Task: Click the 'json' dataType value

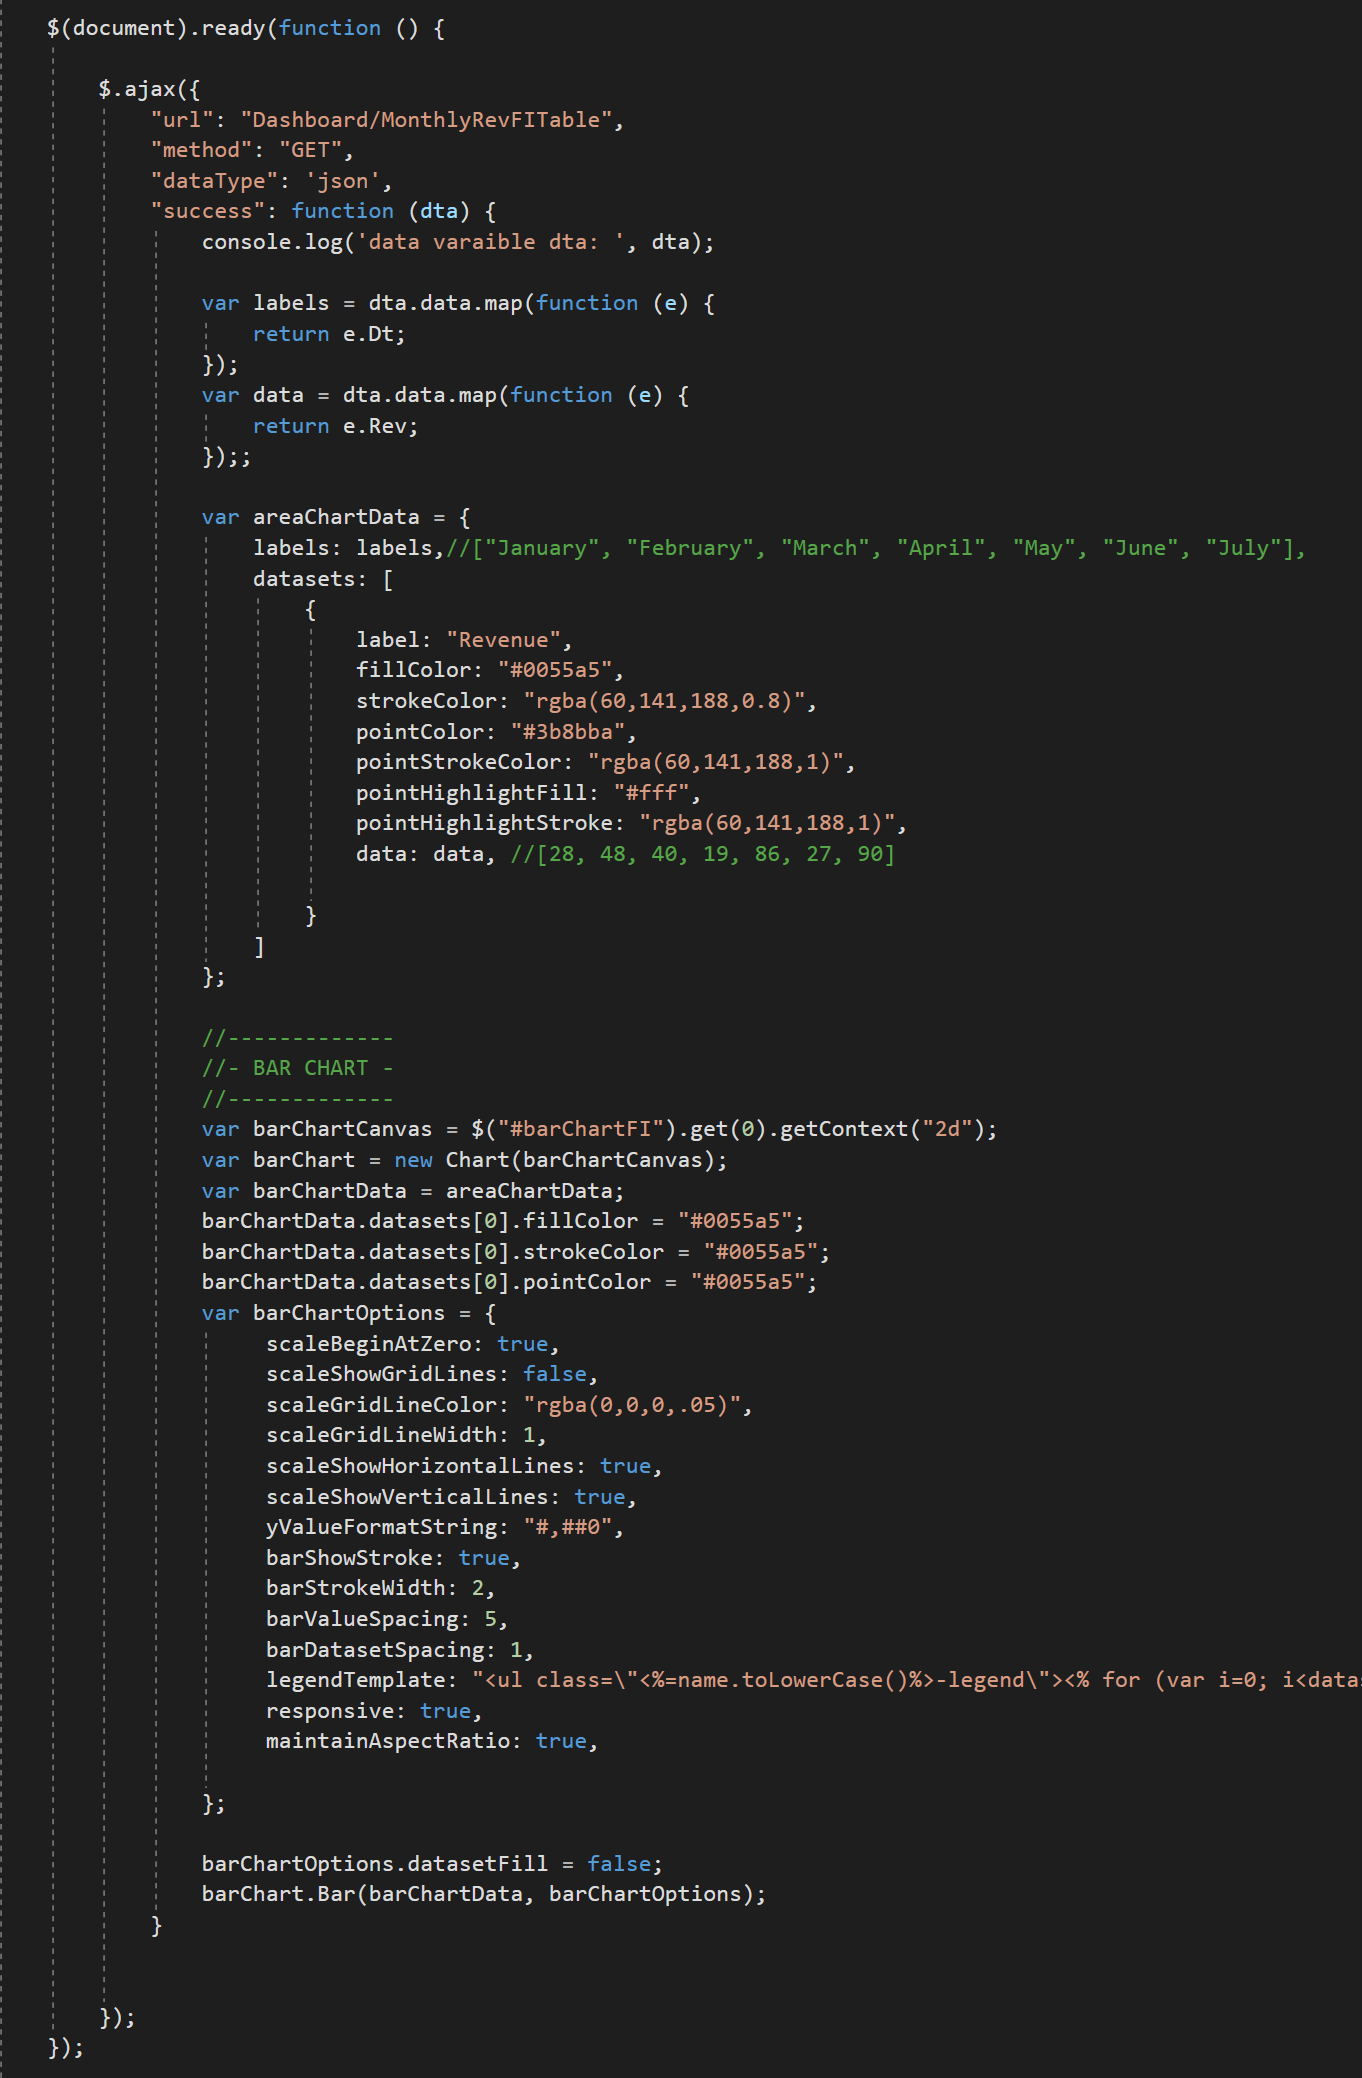Action: [x=342, y=181]
